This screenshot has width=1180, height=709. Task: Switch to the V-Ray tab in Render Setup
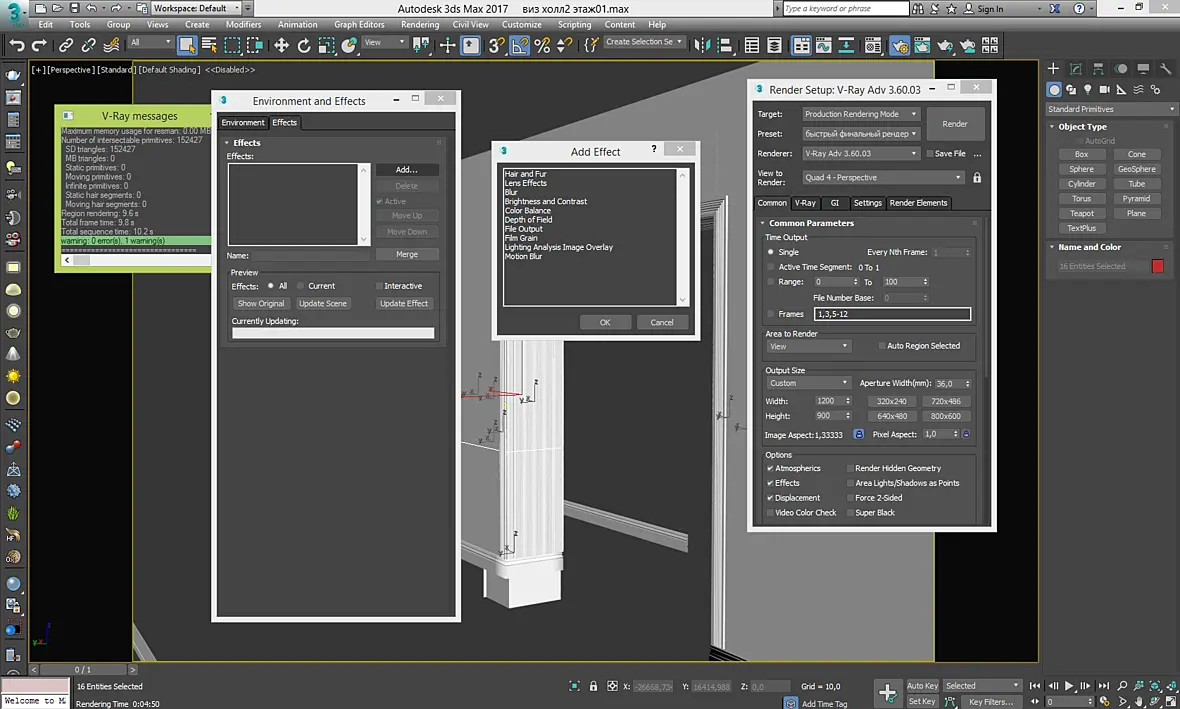pyautogui.click(x=805, y=203)
